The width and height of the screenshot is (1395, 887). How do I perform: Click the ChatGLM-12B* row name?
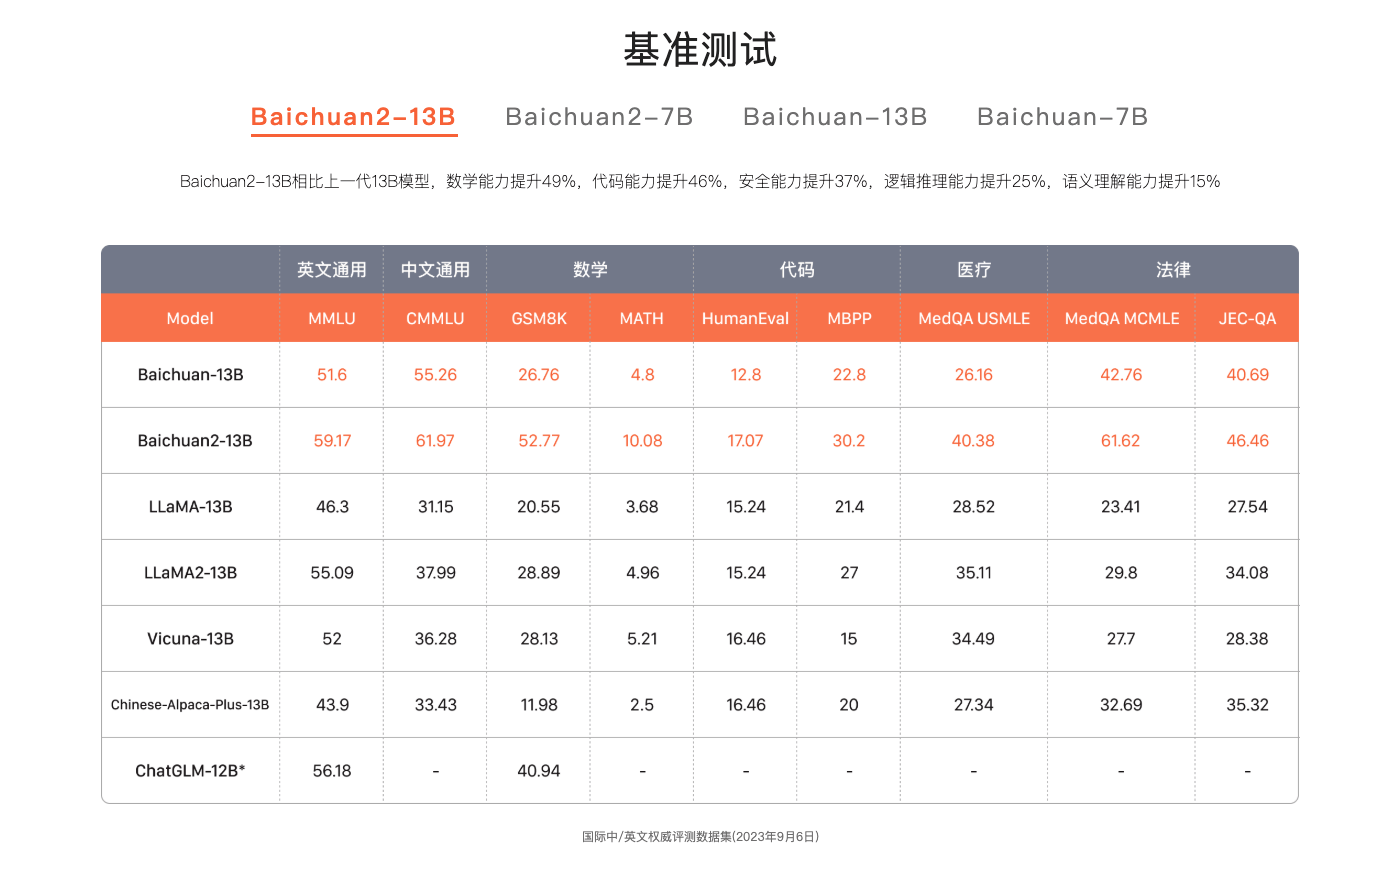[x=190, y=771]
